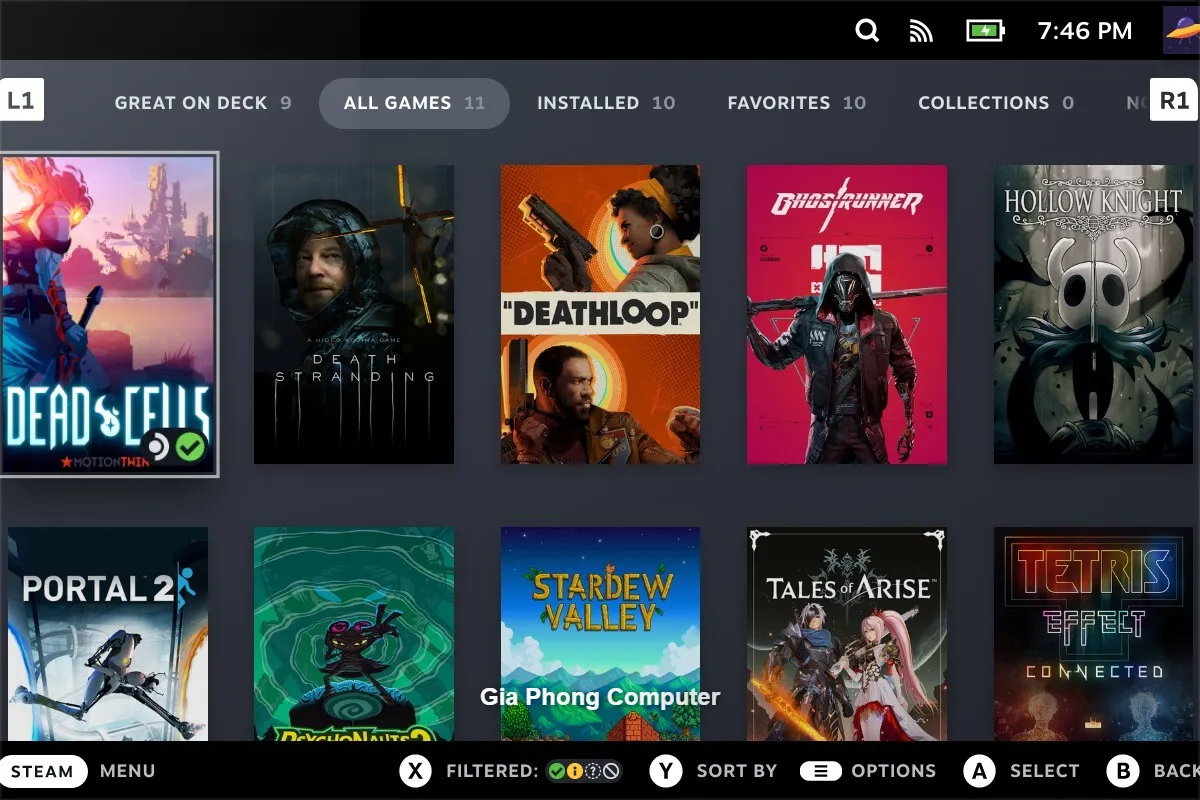Select the Tales of Arise cover

point(847,634)
